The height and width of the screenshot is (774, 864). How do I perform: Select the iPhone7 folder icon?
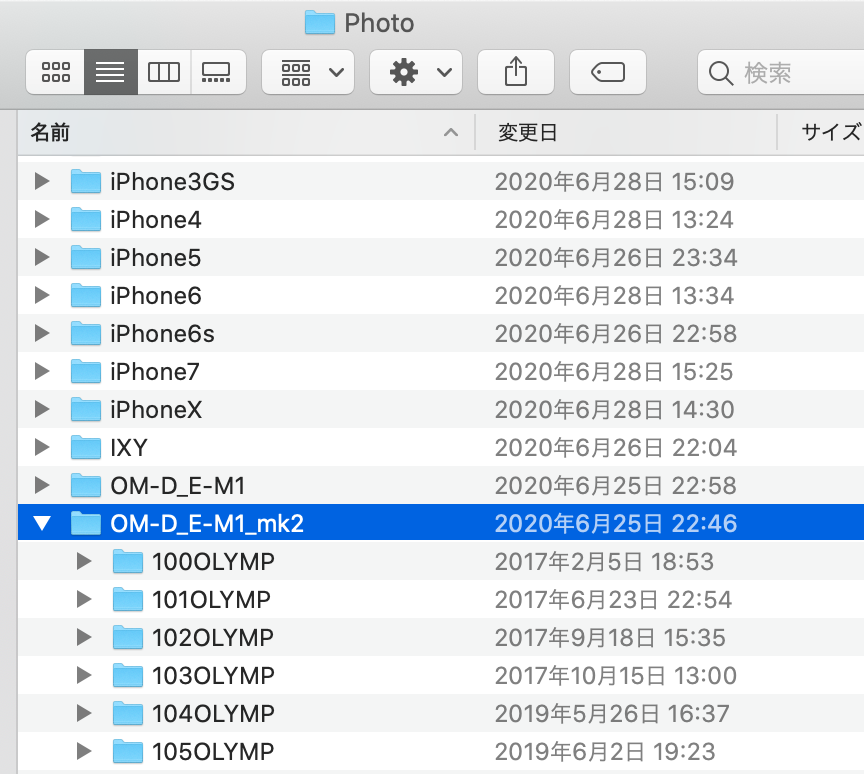click(86, 371)
